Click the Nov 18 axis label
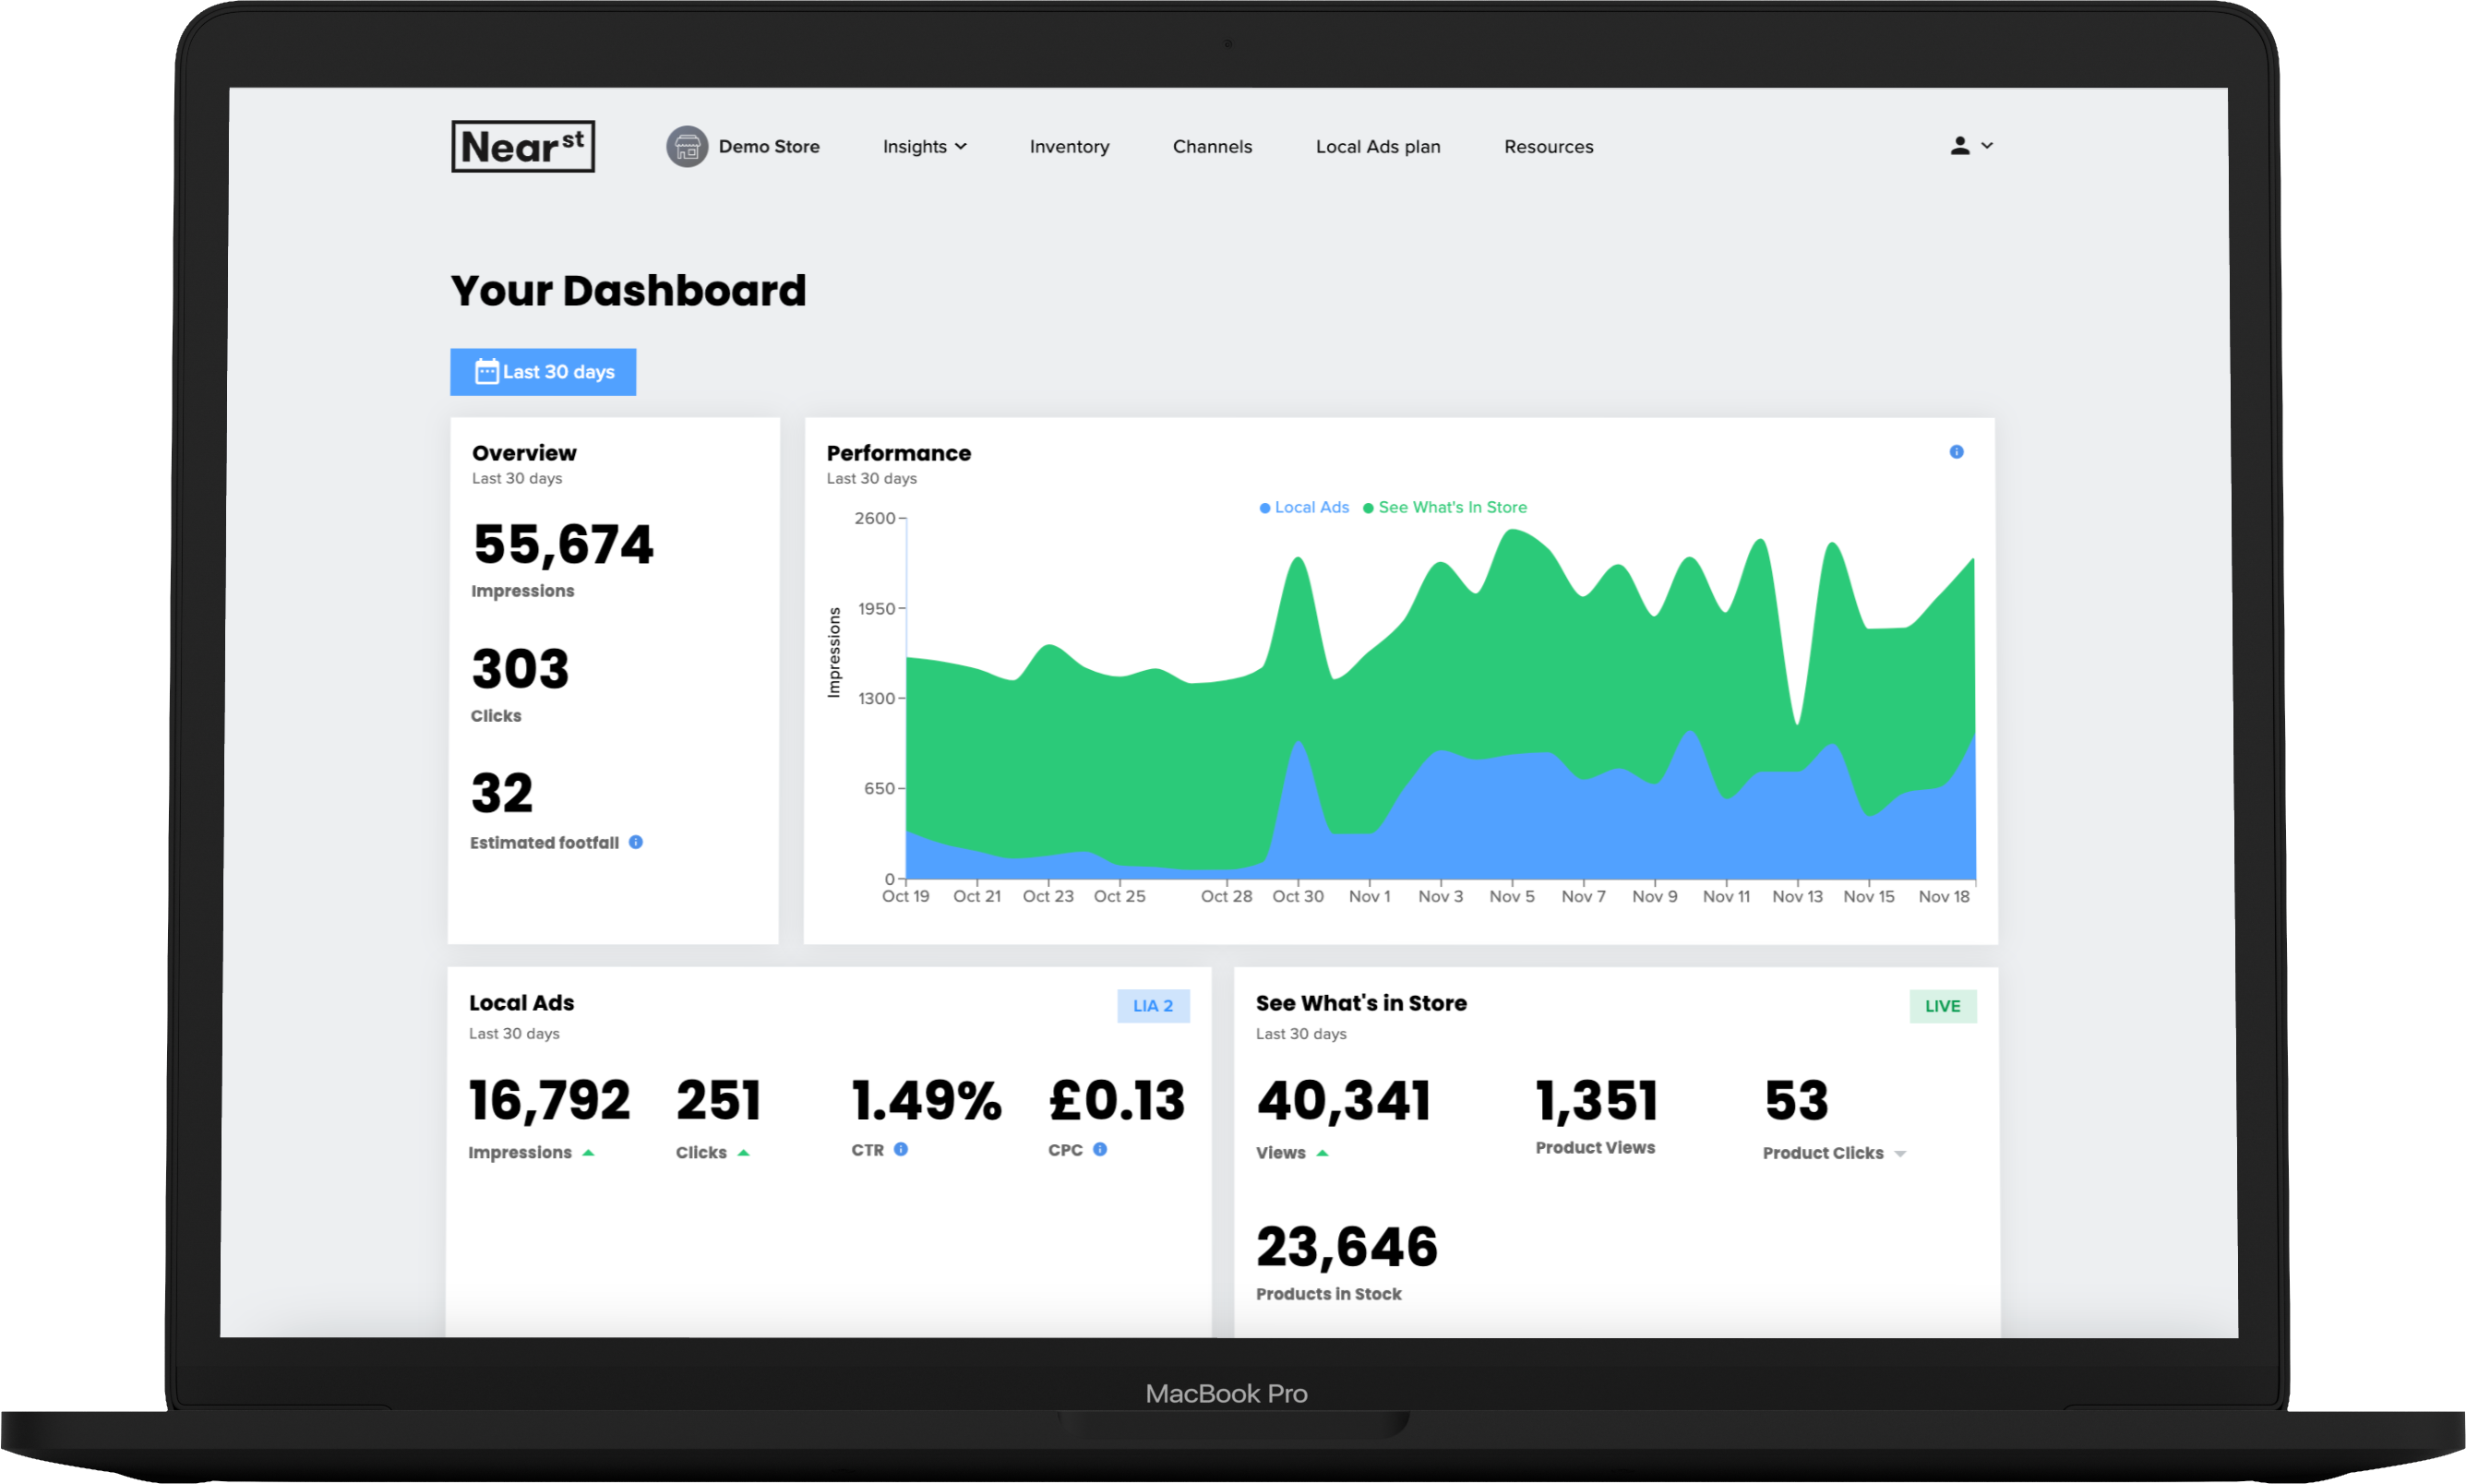The height and width of the screenshot is (1484, 2466). coord(1944,897)
